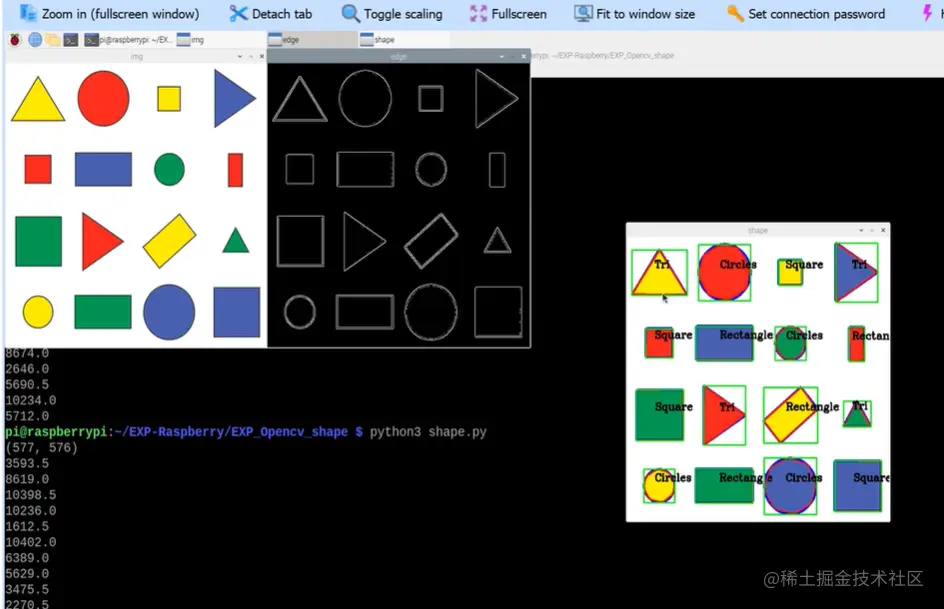Iconify the edge window with its down-arrow button
Image resolution: width=944 pixels, height=609 pixels.
502,56
